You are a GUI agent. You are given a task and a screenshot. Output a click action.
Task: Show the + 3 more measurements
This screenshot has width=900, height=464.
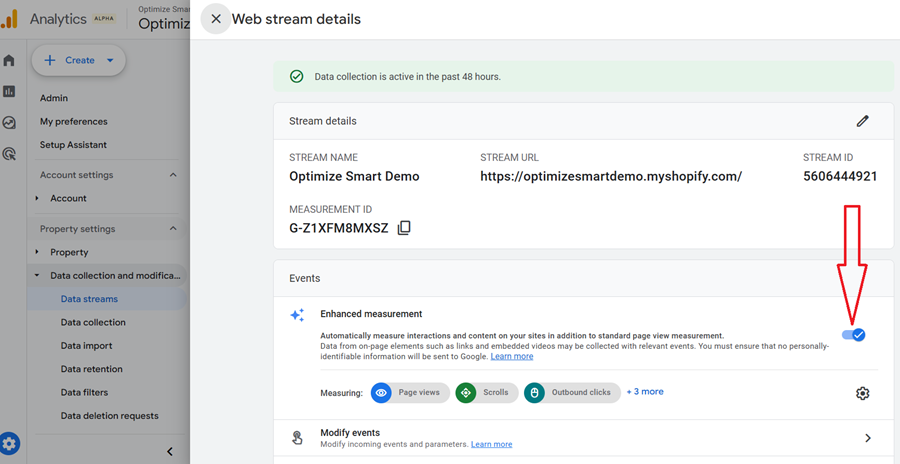click(645, 392)
